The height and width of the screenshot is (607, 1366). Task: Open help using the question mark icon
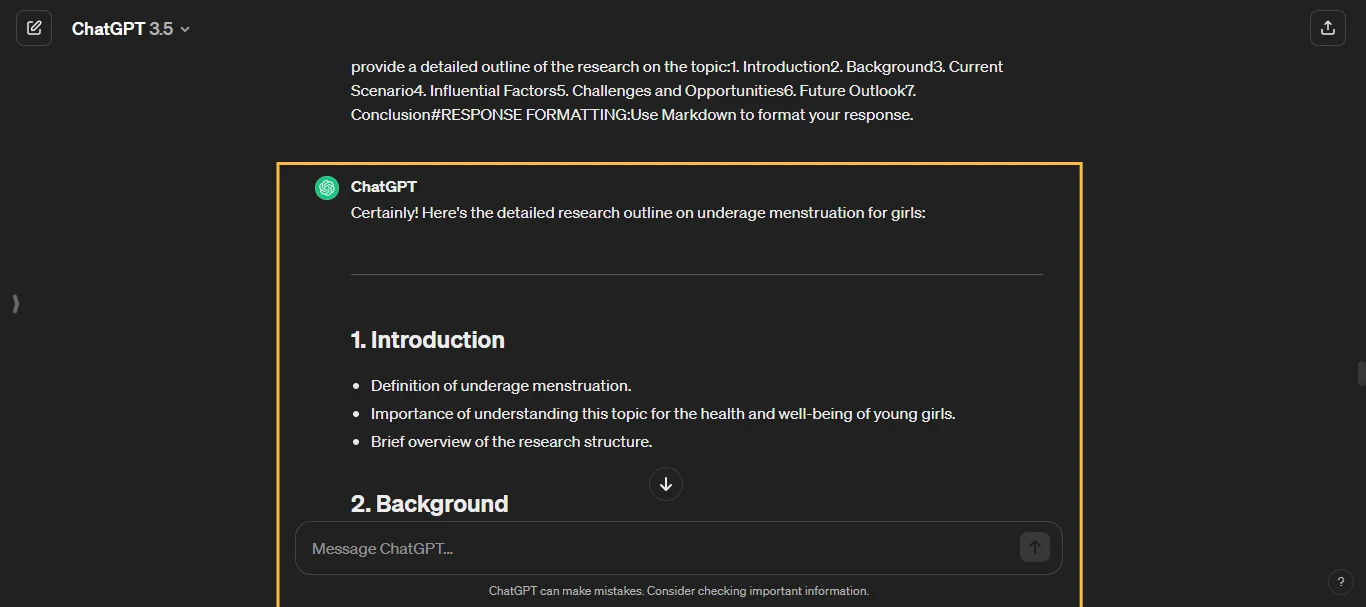(1341, 581)
